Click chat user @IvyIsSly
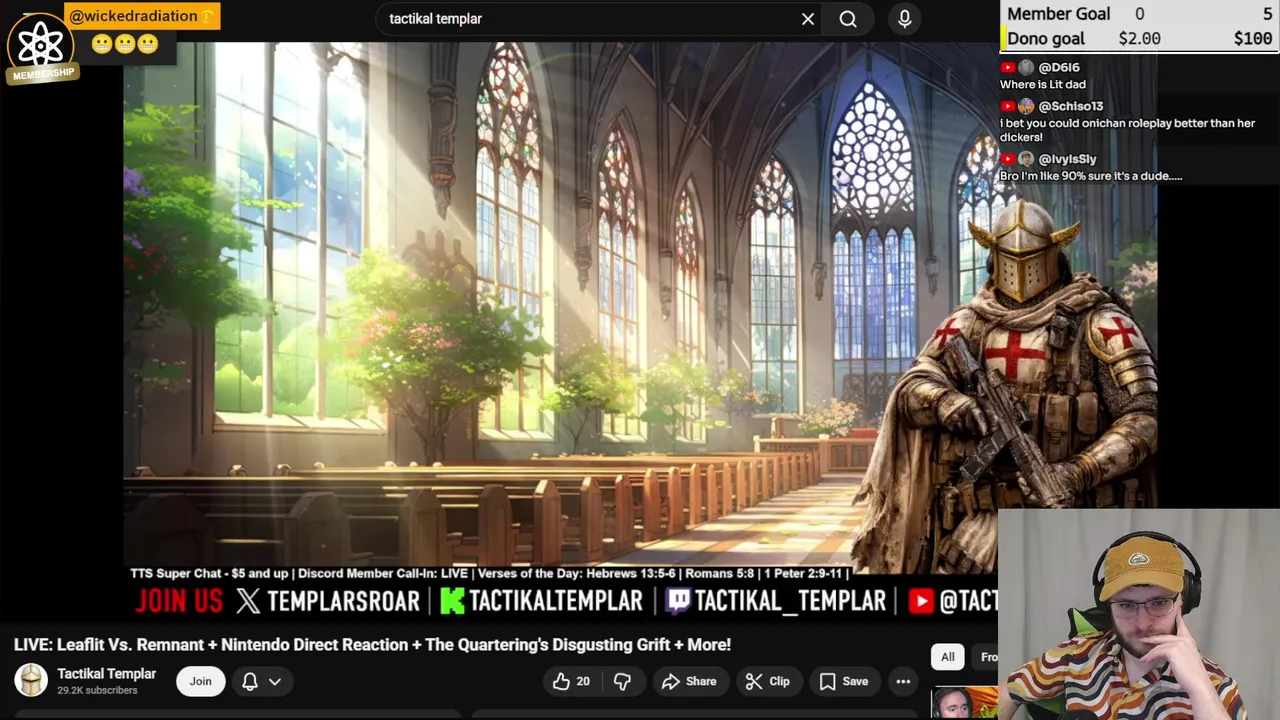This screenshot has height=720, width=1280. [x=1067, y=159]
